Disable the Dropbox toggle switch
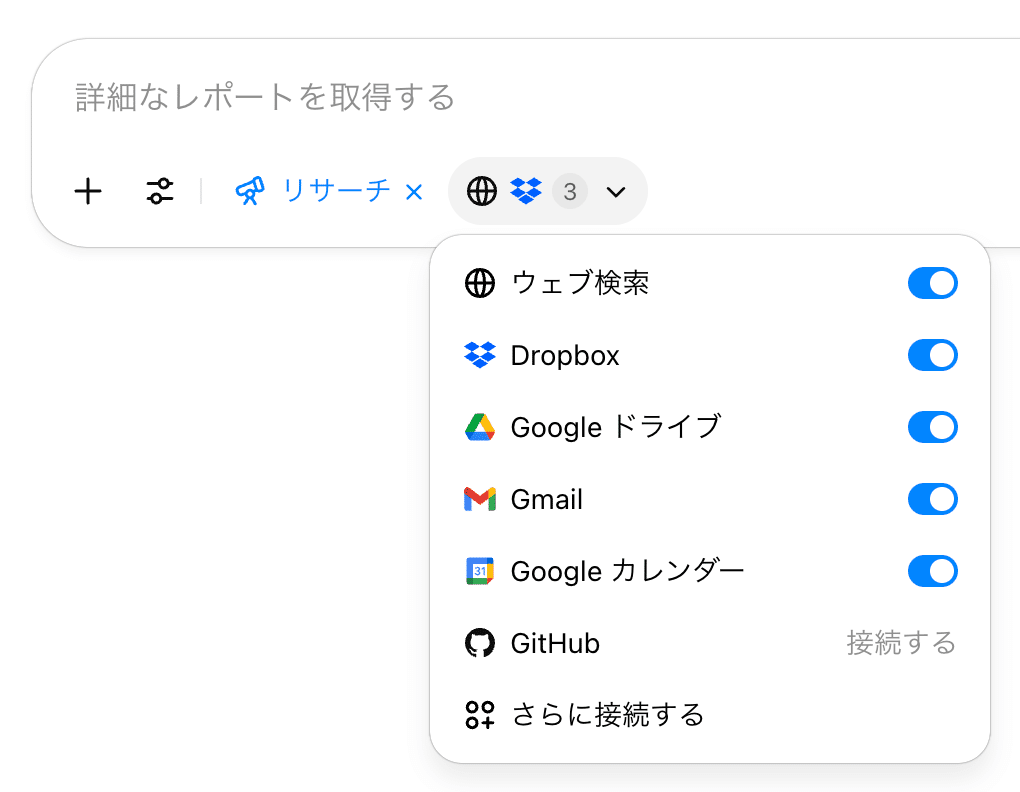Viewport: 1020px width, 792px height. pos(932,355)
